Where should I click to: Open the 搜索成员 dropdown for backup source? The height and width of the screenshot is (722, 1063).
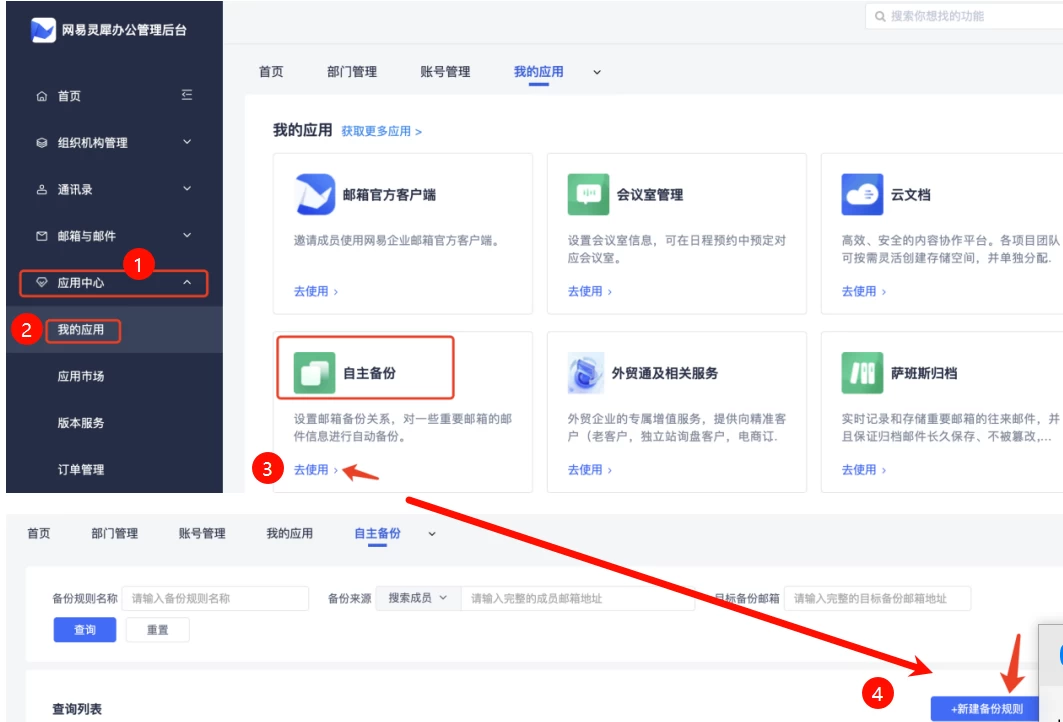click(x=418, y=598)
